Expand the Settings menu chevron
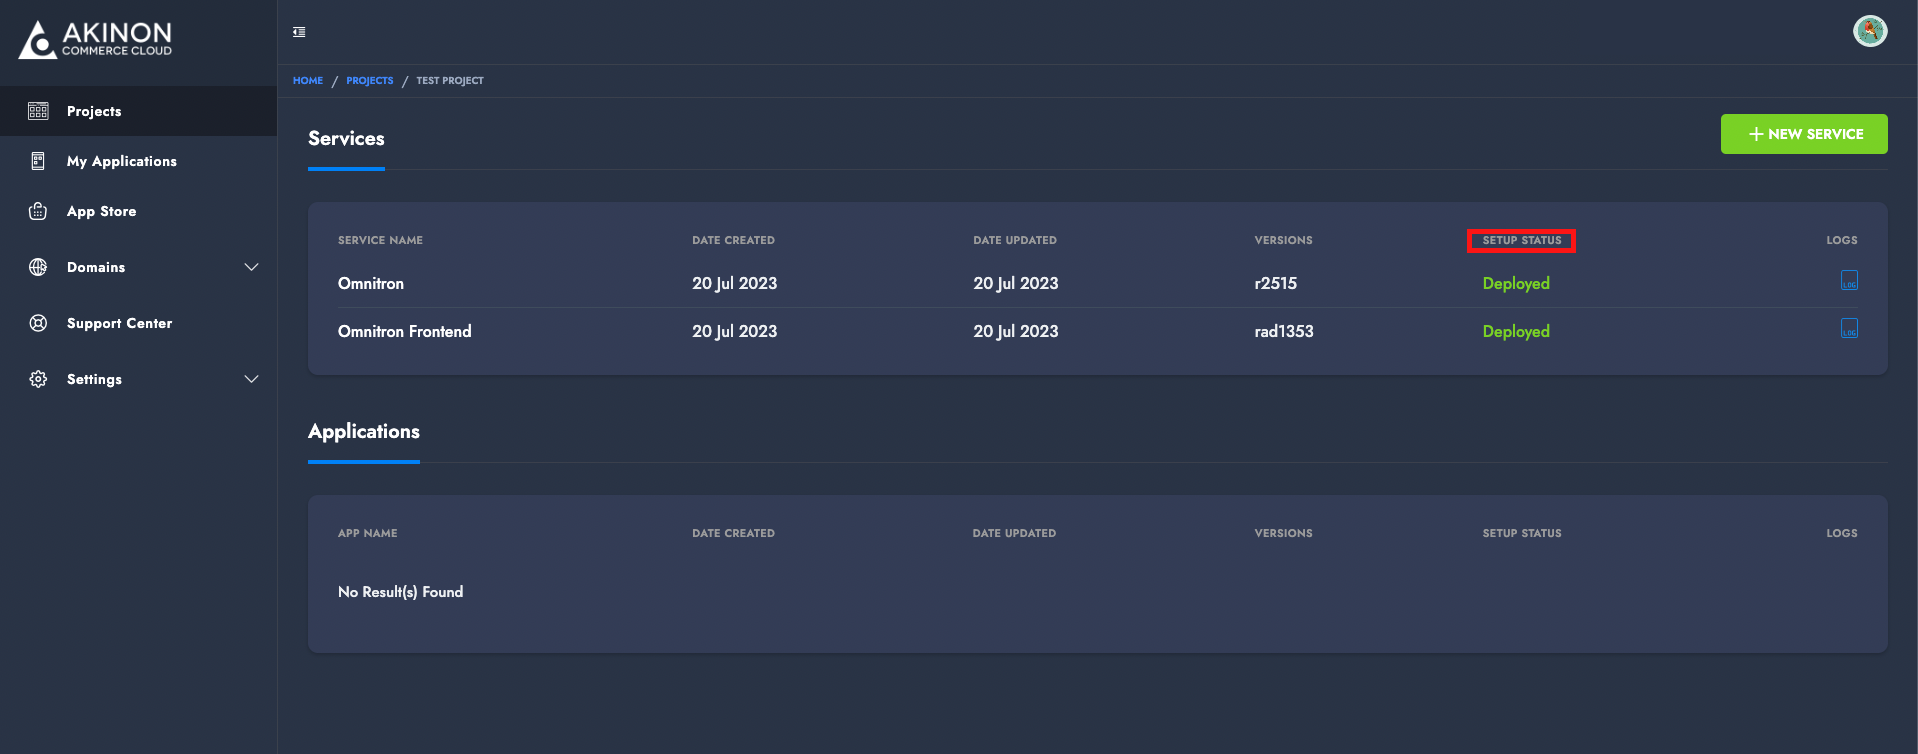 251,379
